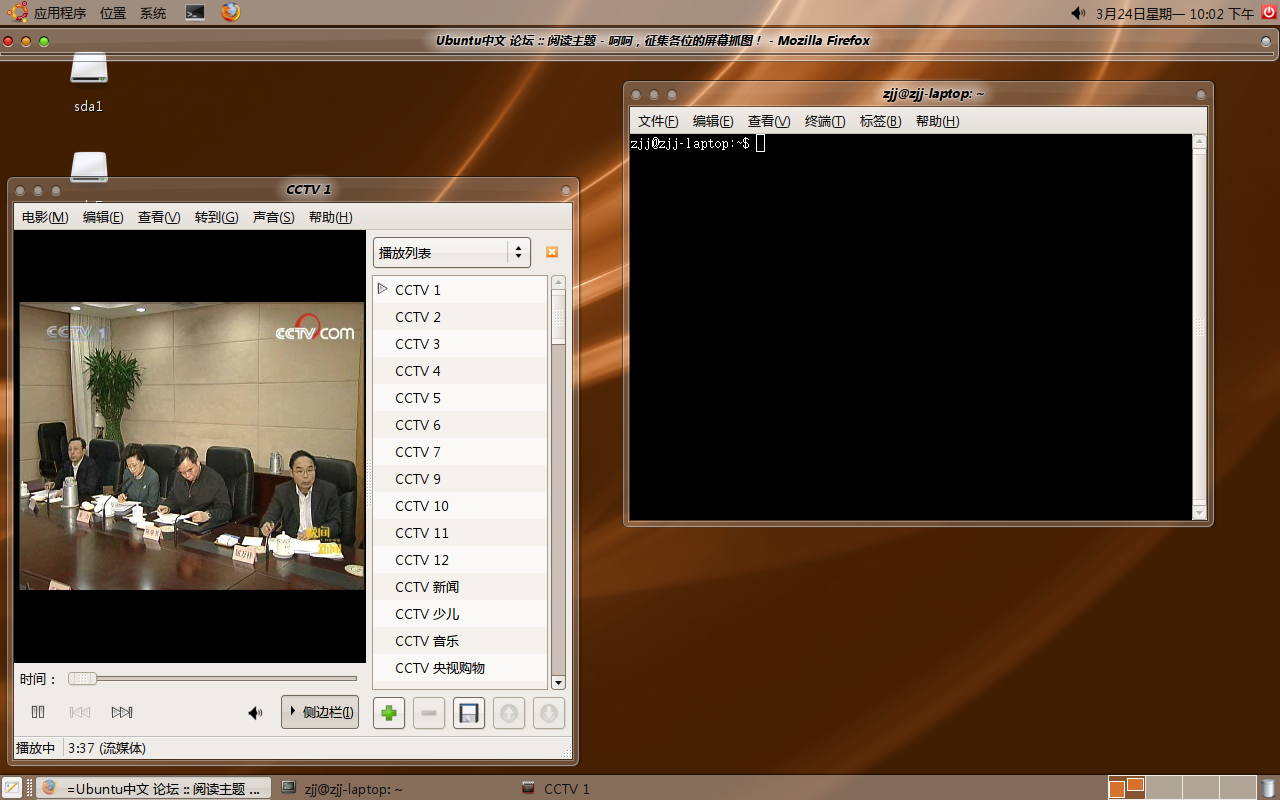Open the sda1 drive desktop icon
The image size is (1280, 800).
pos(89,82)
